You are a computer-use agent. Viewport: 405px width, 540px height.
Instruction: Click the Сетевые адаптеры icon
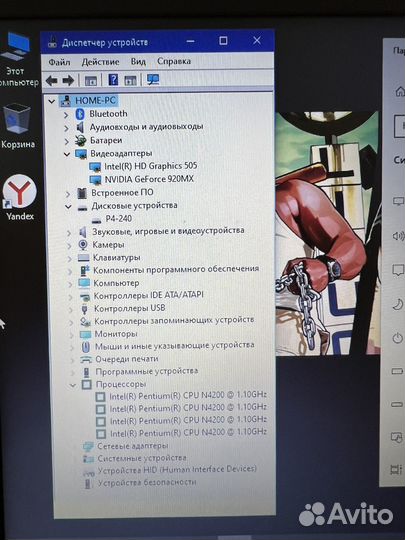click(x=88, y=446)
